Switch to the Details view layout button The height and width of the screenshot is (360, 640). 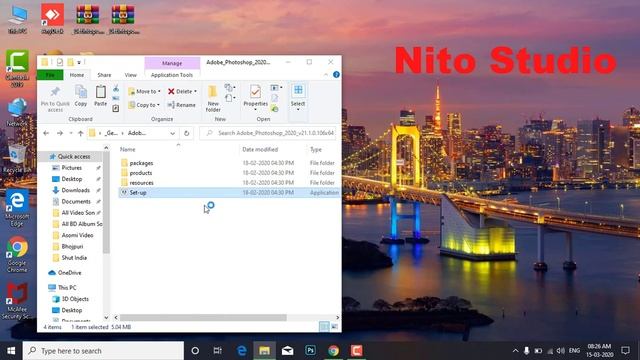(324, 327)
